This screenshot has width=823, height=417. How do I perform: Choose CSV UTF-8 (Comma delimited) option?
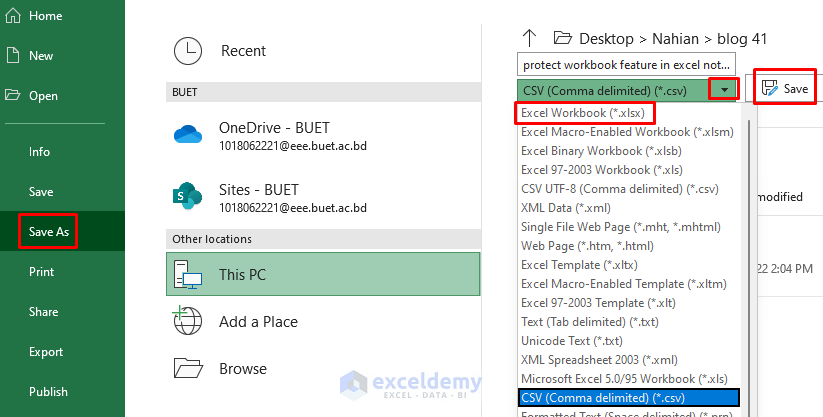click(619, 189)
